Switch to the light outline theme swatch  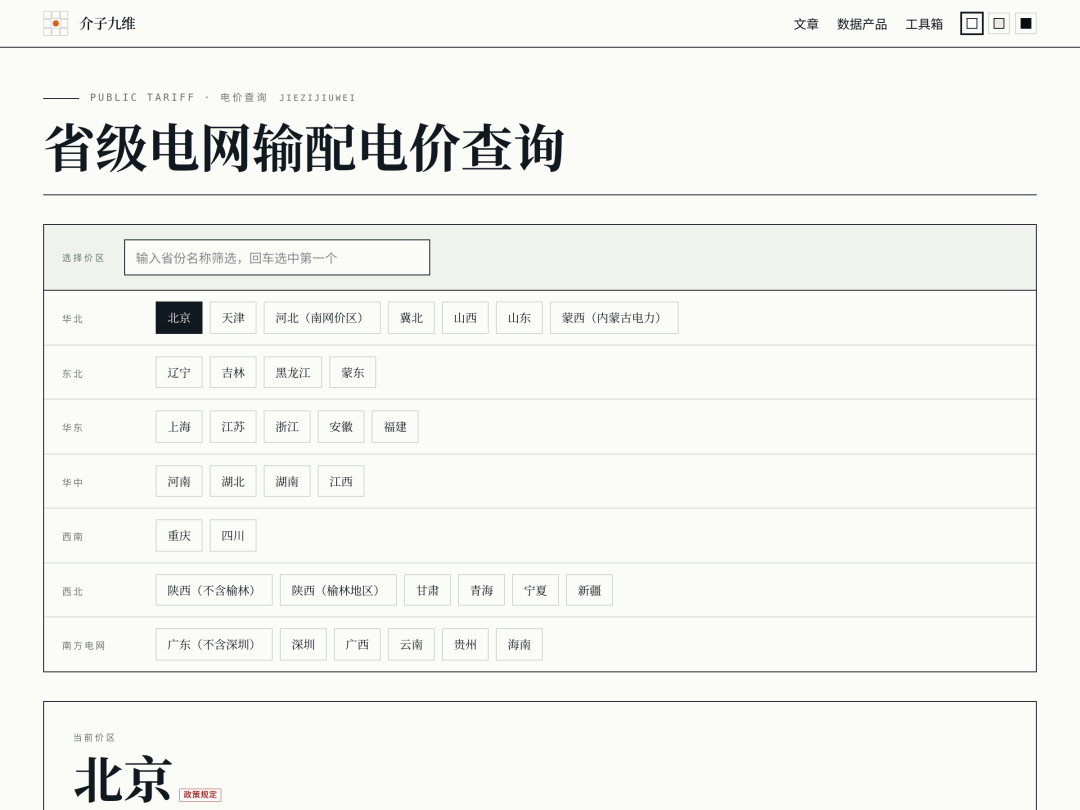[971, 23]
